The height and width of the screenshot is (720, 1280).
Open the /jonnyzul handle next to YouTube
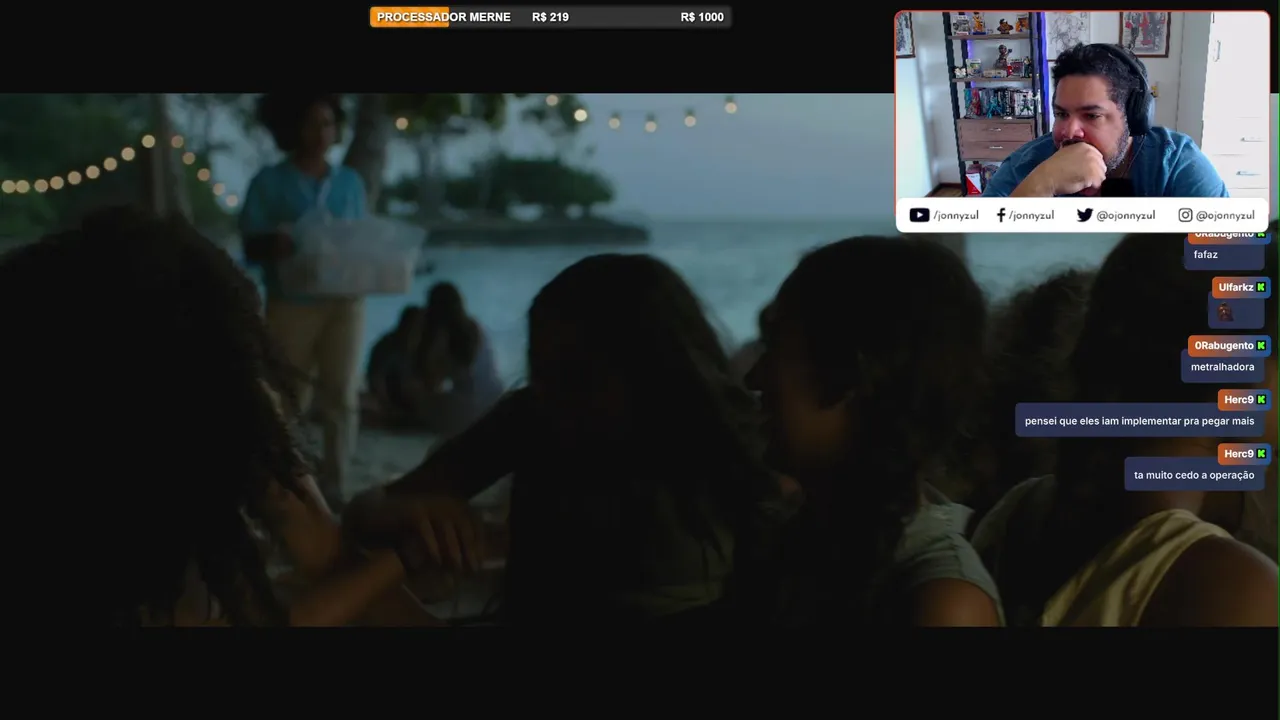(956, 215)
